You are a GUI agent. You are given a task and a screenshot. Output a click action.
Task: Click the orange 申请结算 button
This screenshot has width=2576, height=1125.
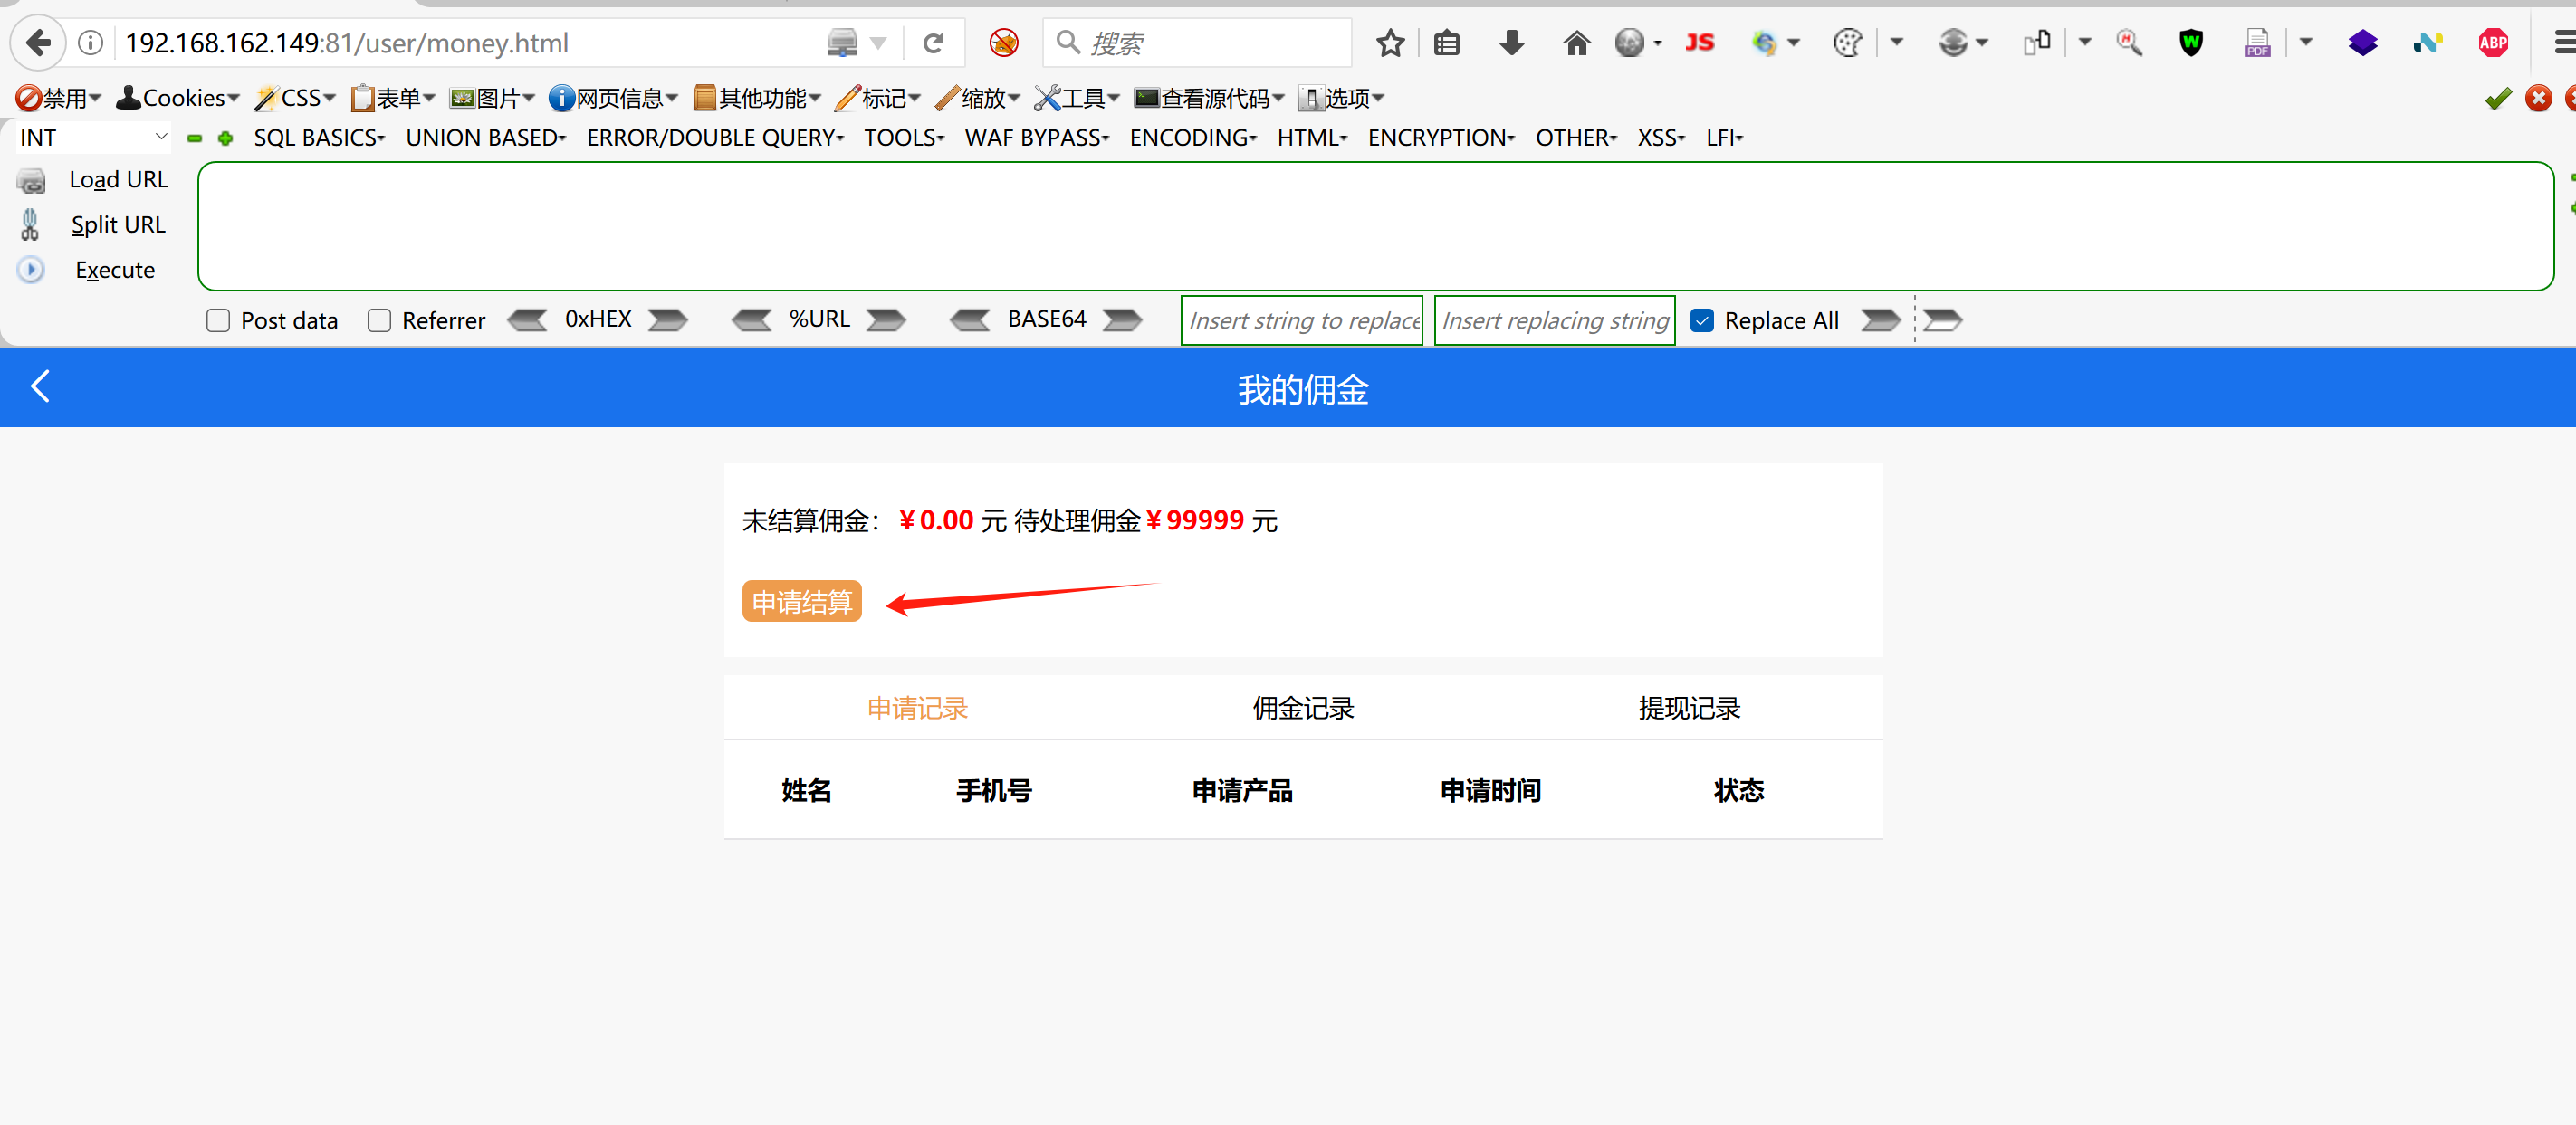point(801,602)
